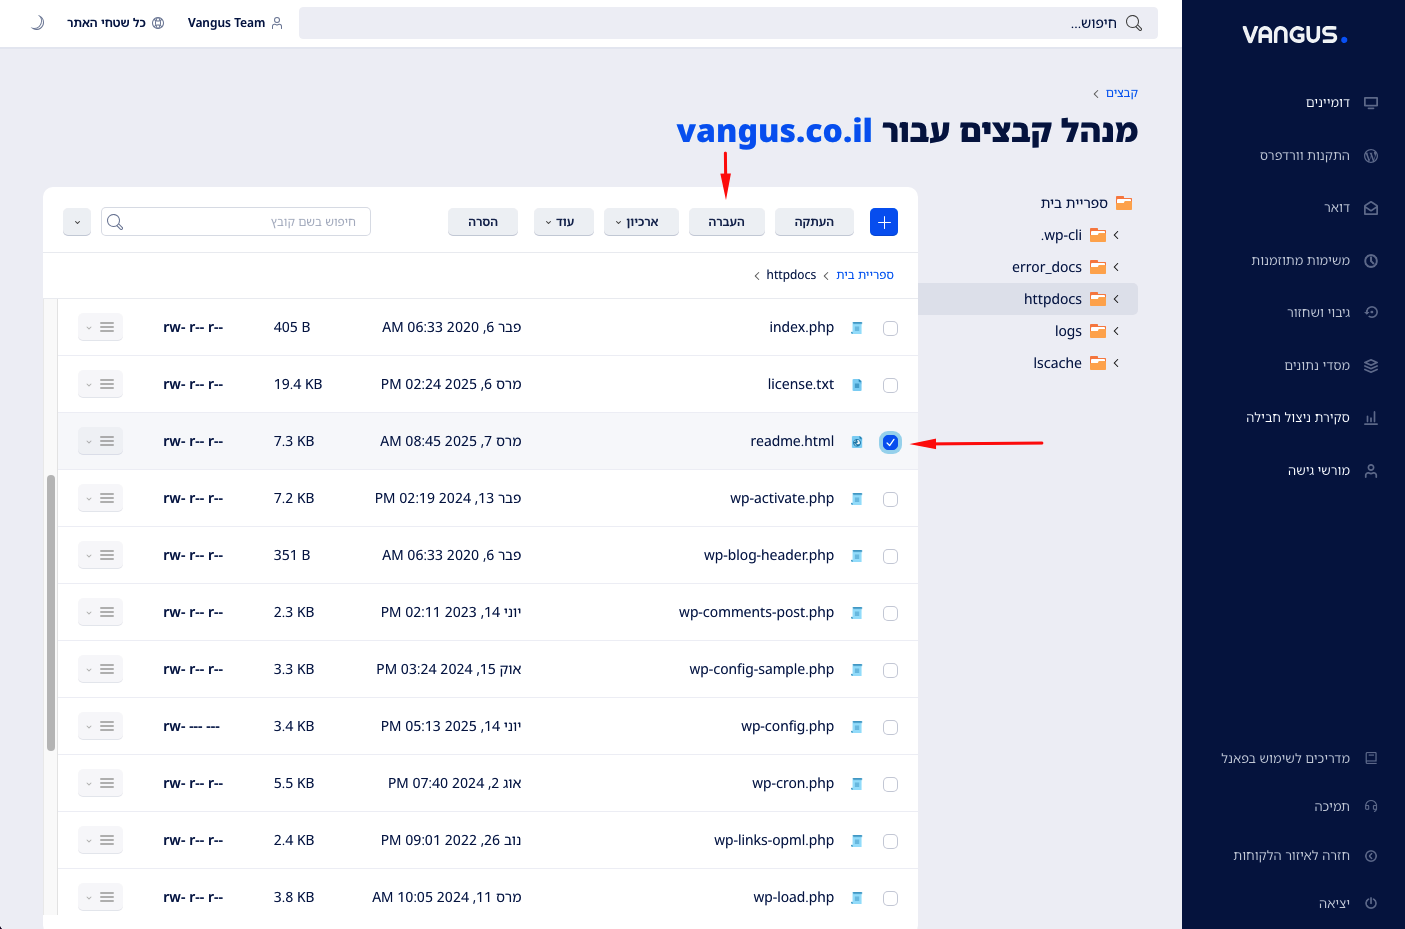Viewport: 1405px width, 929px height.
Task: Click the return to client area icon
Action: coord(1371,856)
